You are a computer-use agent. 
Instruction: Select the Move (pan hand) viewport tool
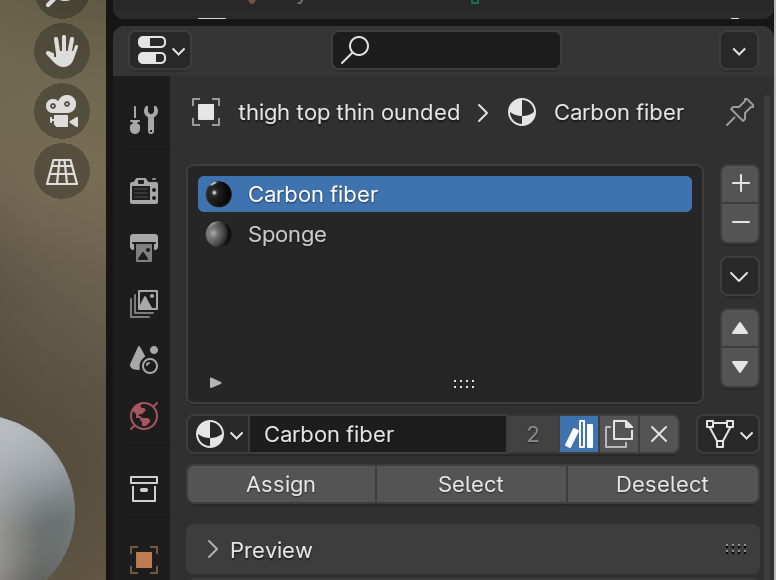(62, 50)
